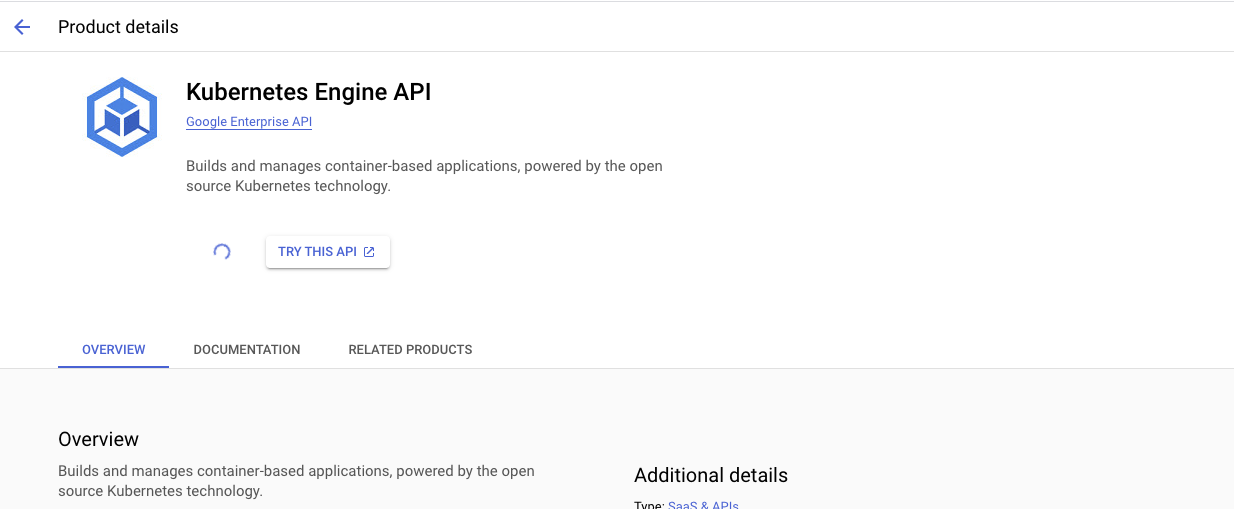Click the product description under the title
The height and width of the screenshot is (509, 1234).
(424, 176)
